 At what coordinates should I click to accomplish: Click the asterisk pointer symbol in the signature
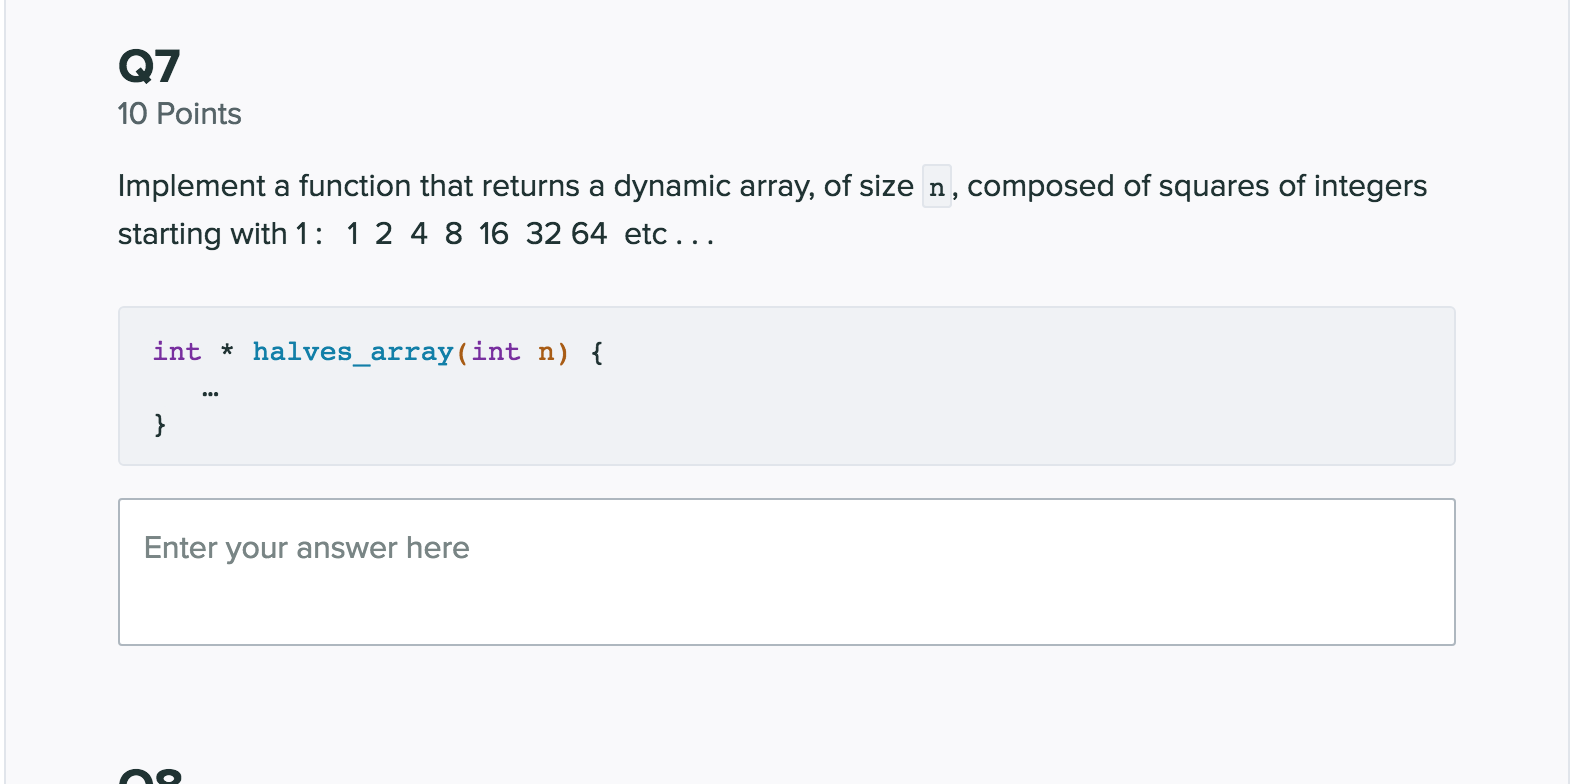point(226,352)
